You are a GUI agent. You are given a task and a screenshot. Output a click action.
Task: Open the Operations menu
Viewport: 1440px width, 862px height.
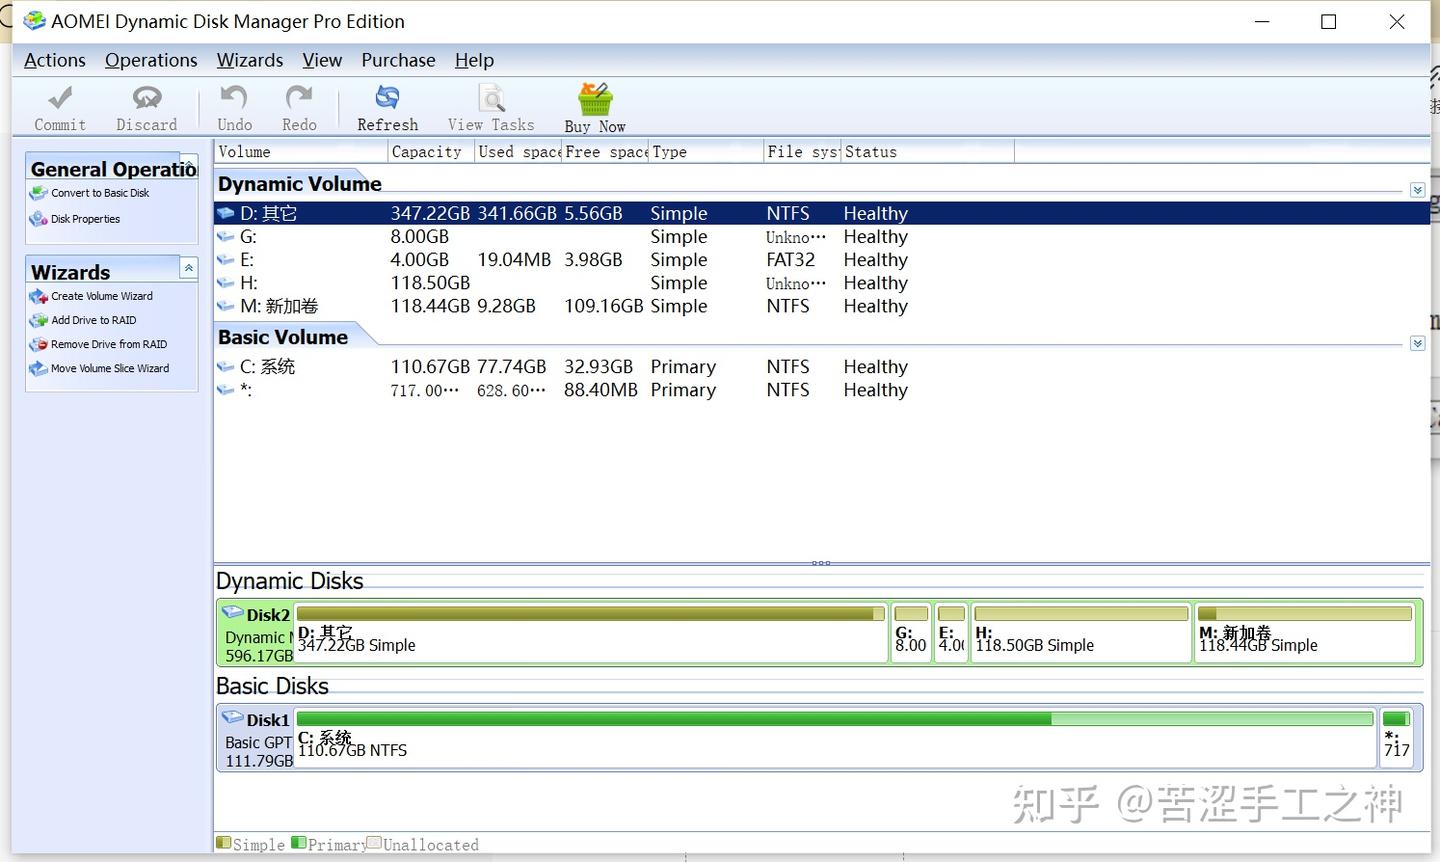pos(151,60)
